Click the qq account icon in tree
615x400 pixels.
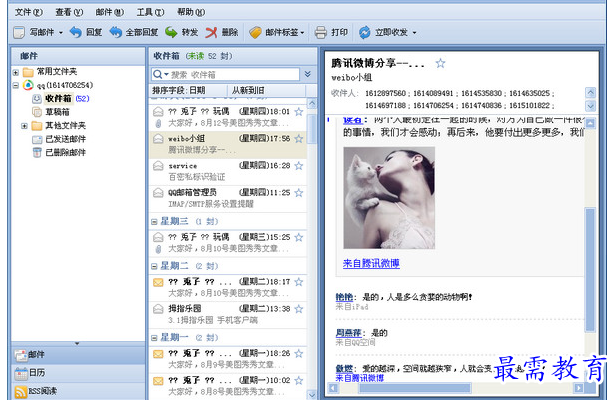pos(28,85)
